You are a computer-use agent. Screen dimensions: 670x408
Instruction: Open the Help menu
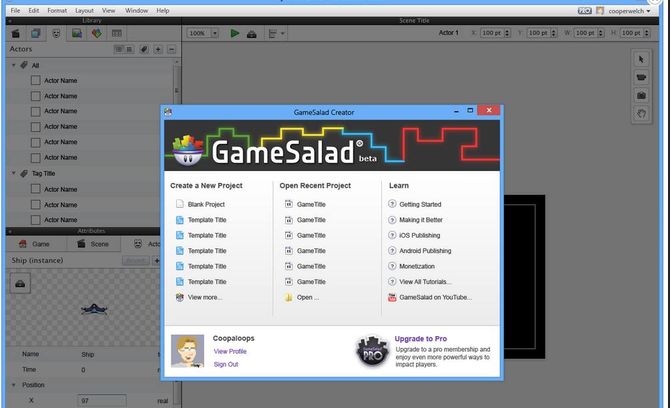162,11
